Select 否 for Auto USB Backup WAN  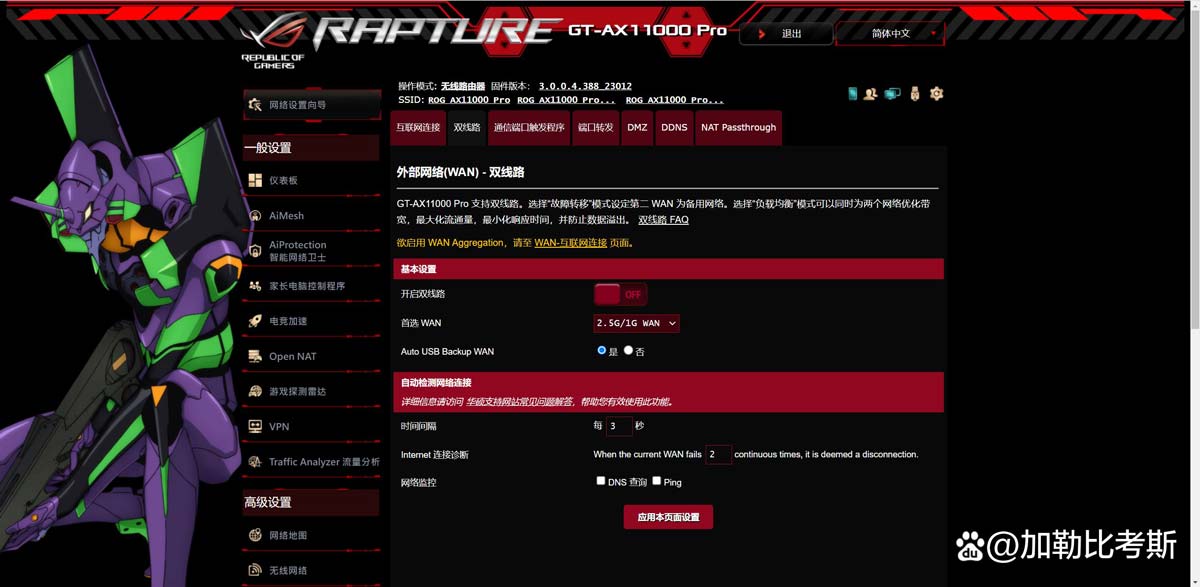tap(628, 350)
